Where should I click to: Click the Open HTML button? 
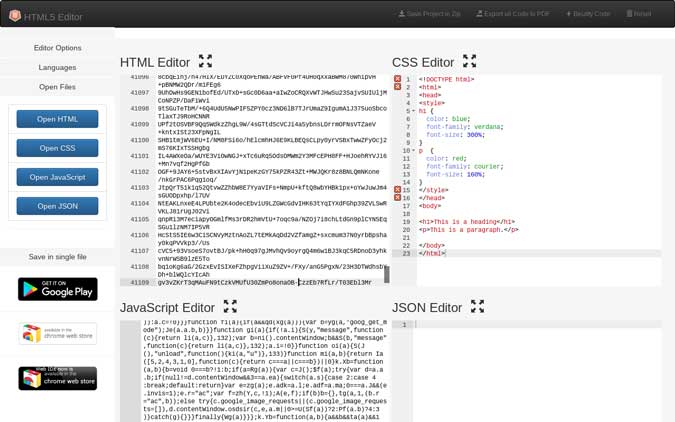point(57,119)
